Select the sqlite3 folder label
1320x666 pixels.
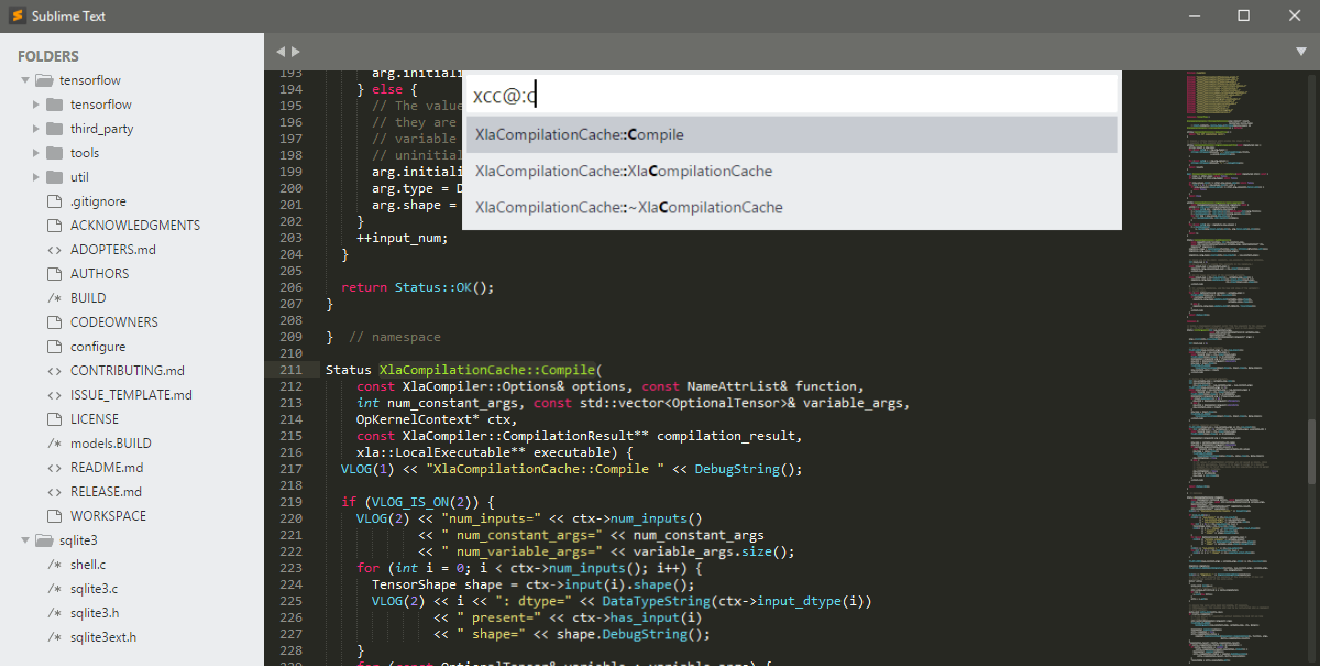tap(78, 540)
